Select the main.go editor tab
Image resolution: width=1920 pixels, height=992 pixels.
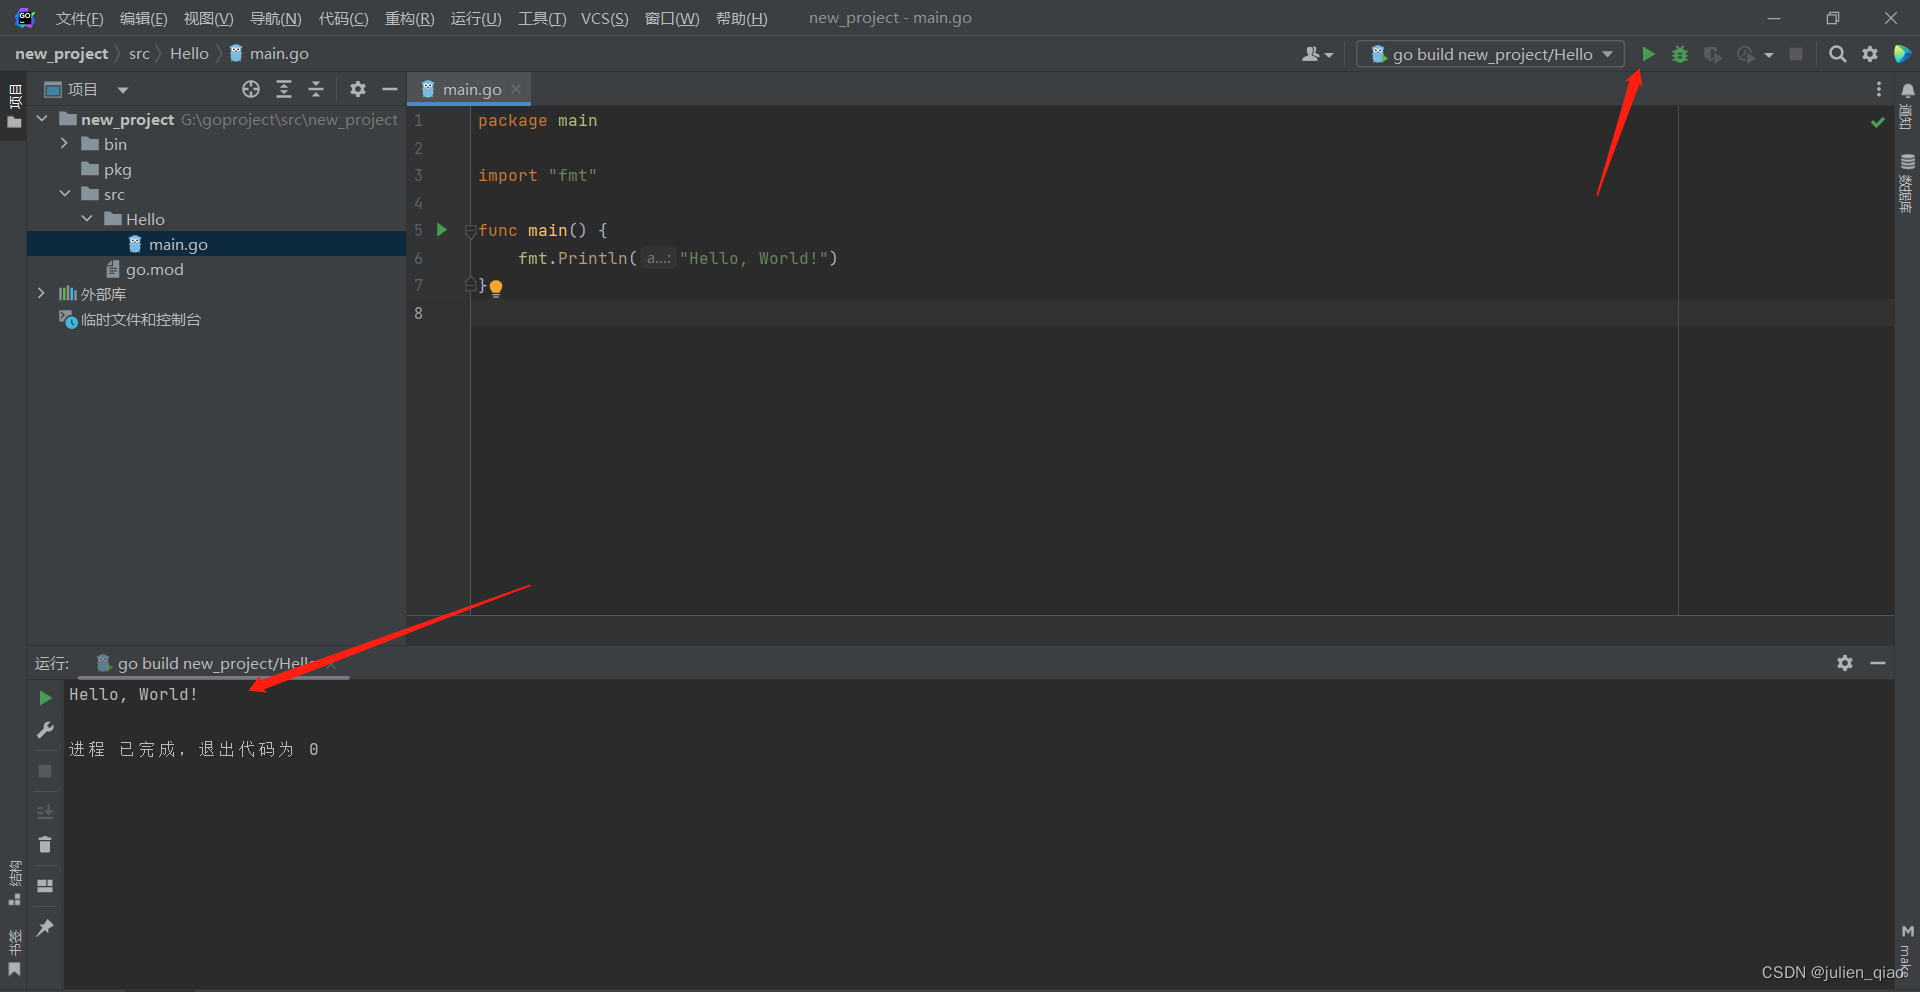coord(471,89)
